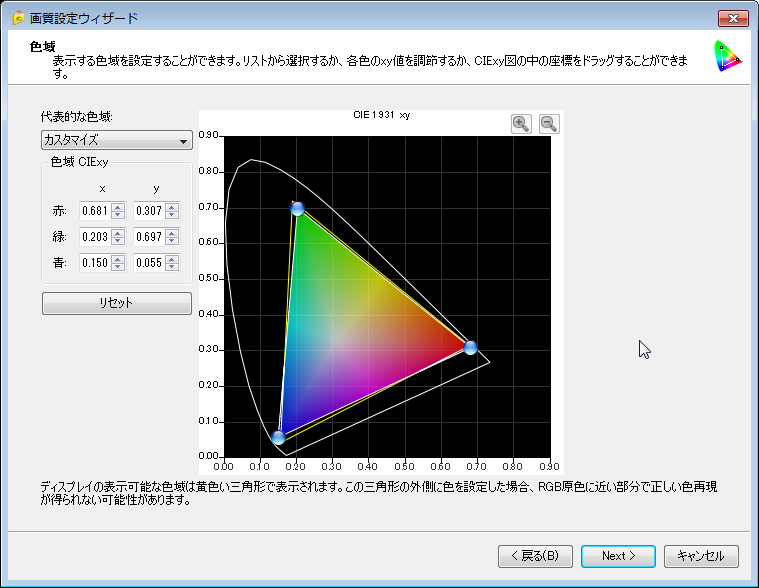Decrease the blue y value with spinner

point(172,267)
